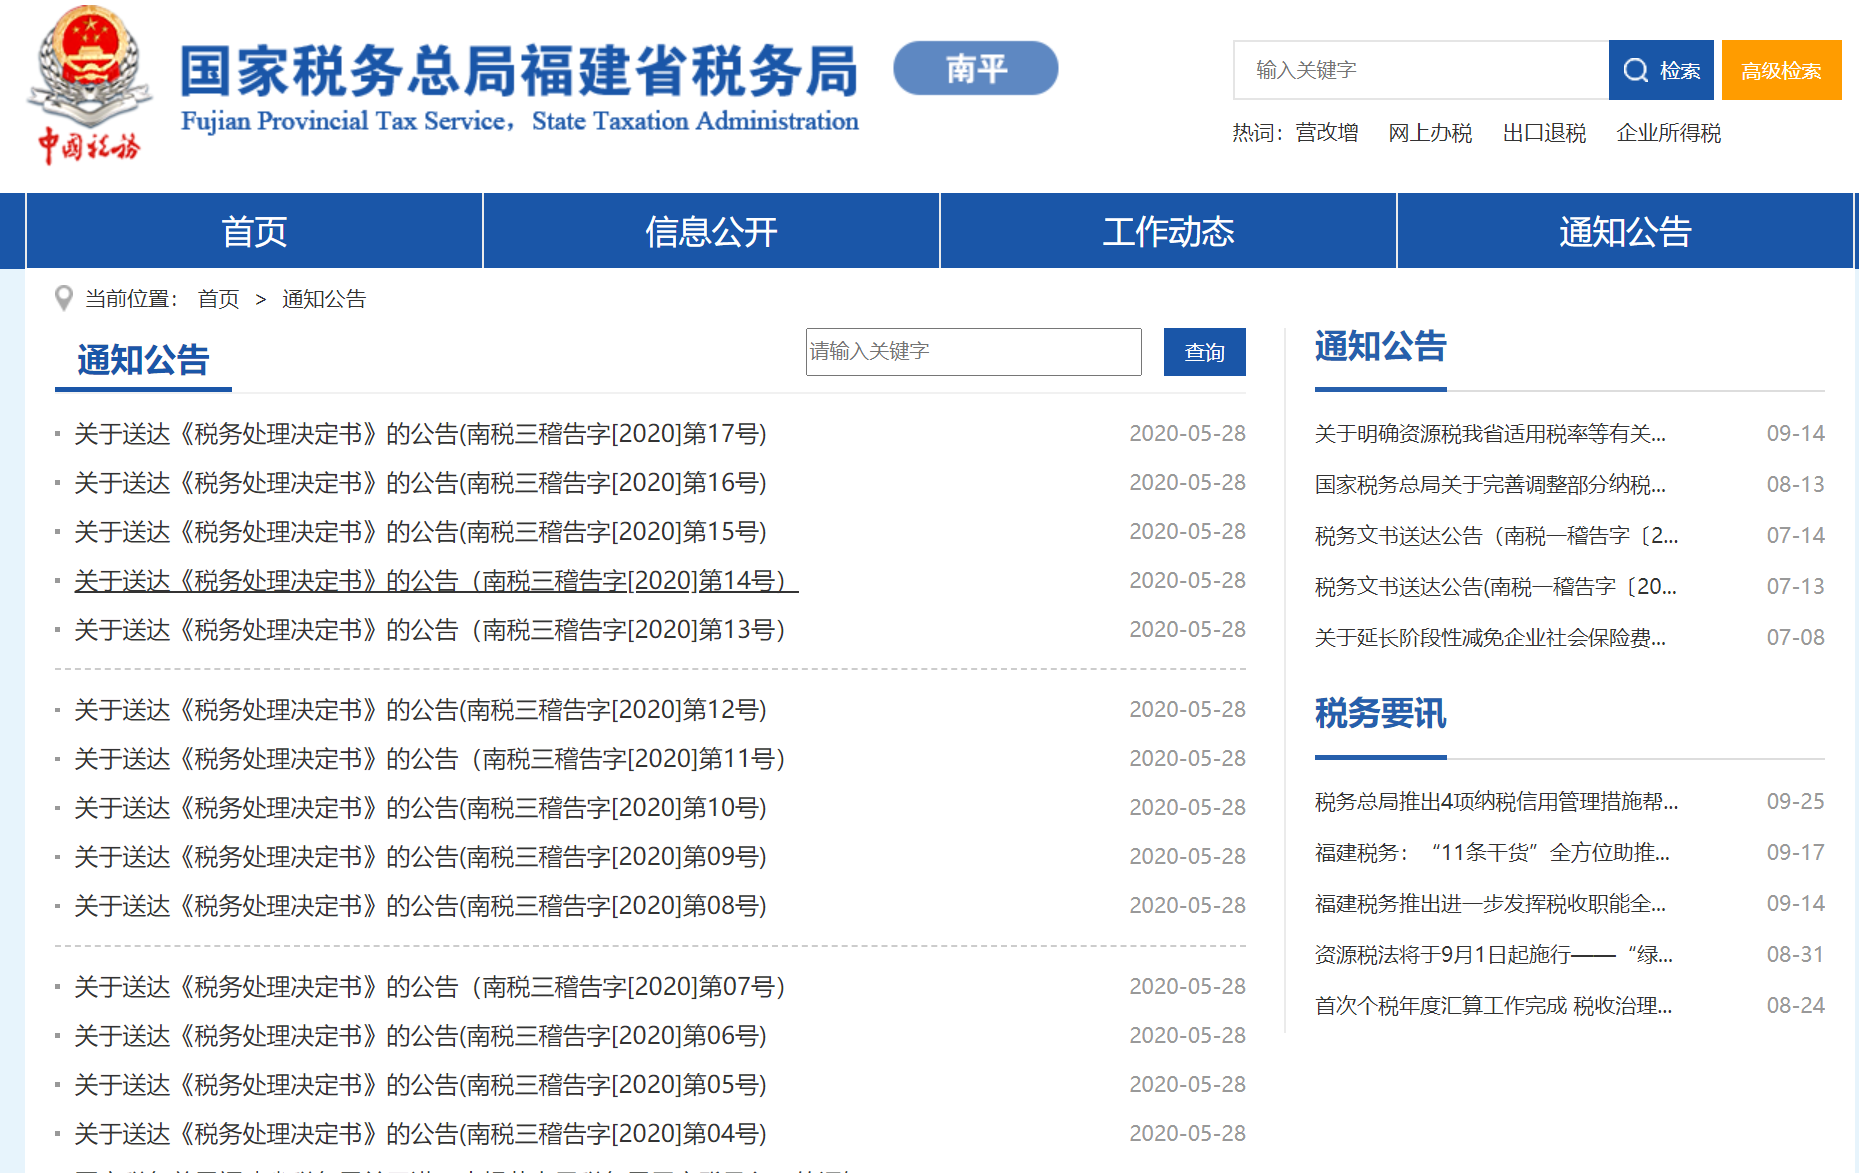1859x1173 pixels.
Task: Open the 信息公开 navigation tab
Action: [711, 231]
